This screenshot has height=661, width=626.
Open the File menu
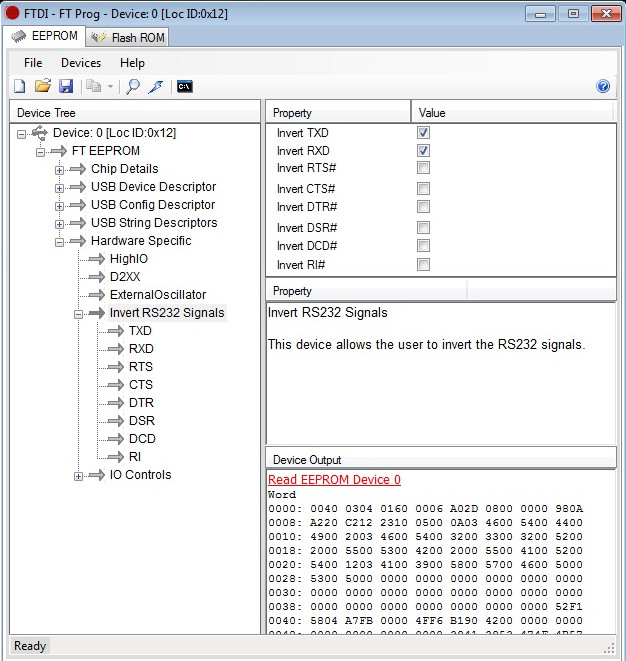33,63
